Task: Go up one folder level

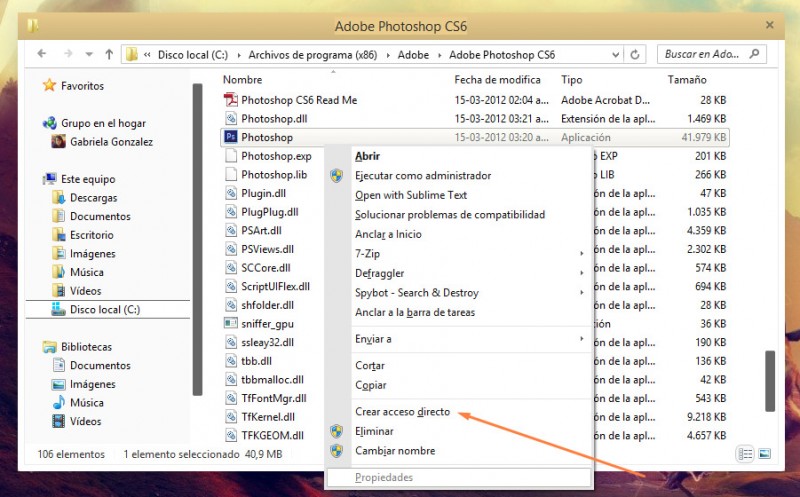Action: point(109,54)
